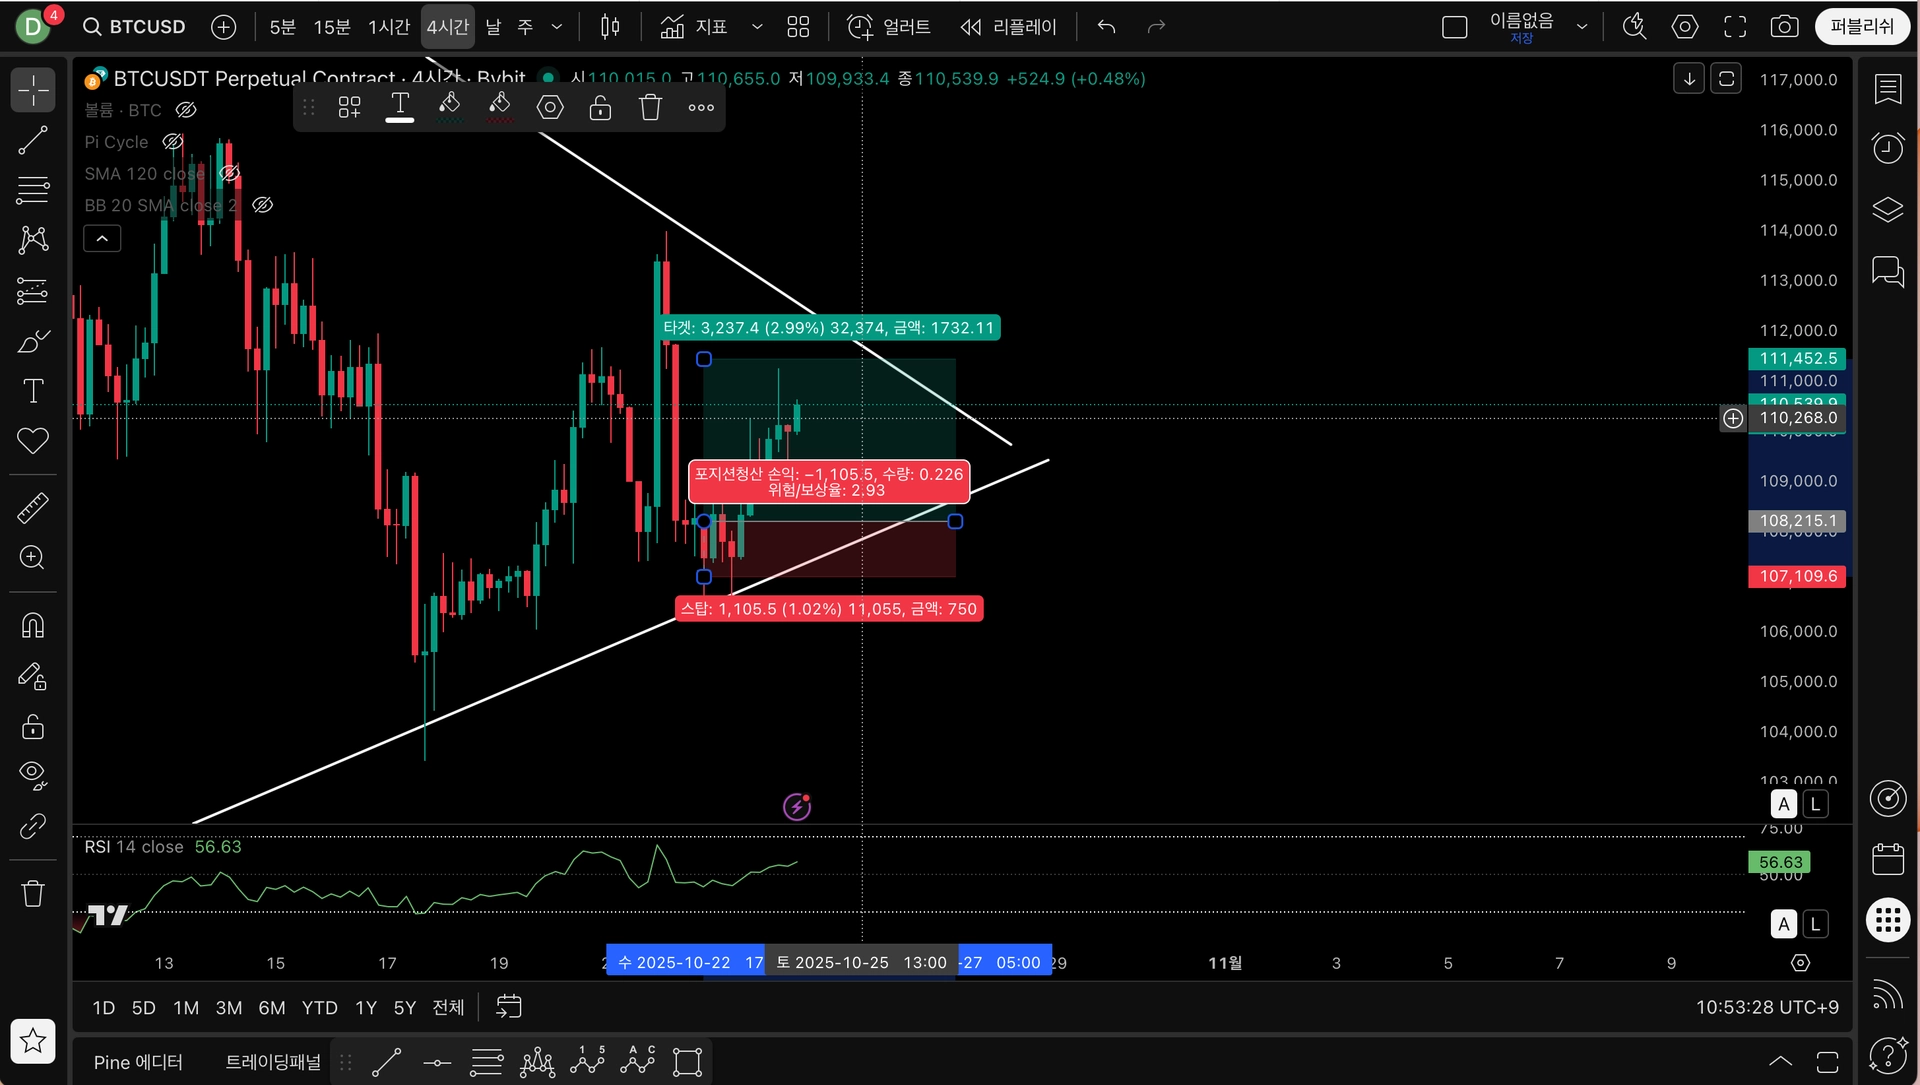Screen dimensions: 1920x1085
Task: Toggle visibility of Pi Cycle indicator
Action: 173,142
